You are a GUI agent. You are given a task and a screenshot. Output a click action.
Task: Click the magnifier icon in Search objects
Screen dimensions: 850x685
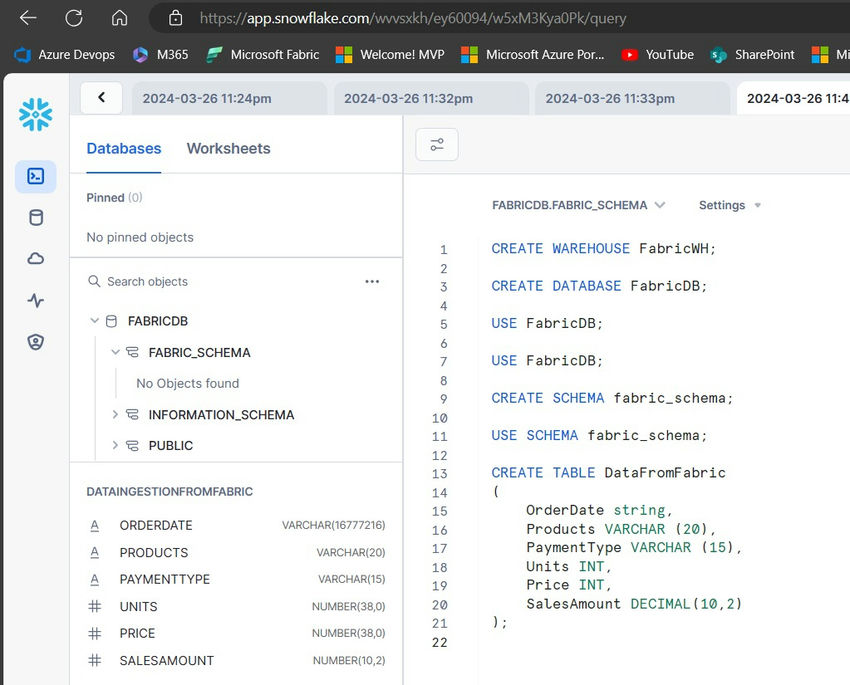point(94,281)
